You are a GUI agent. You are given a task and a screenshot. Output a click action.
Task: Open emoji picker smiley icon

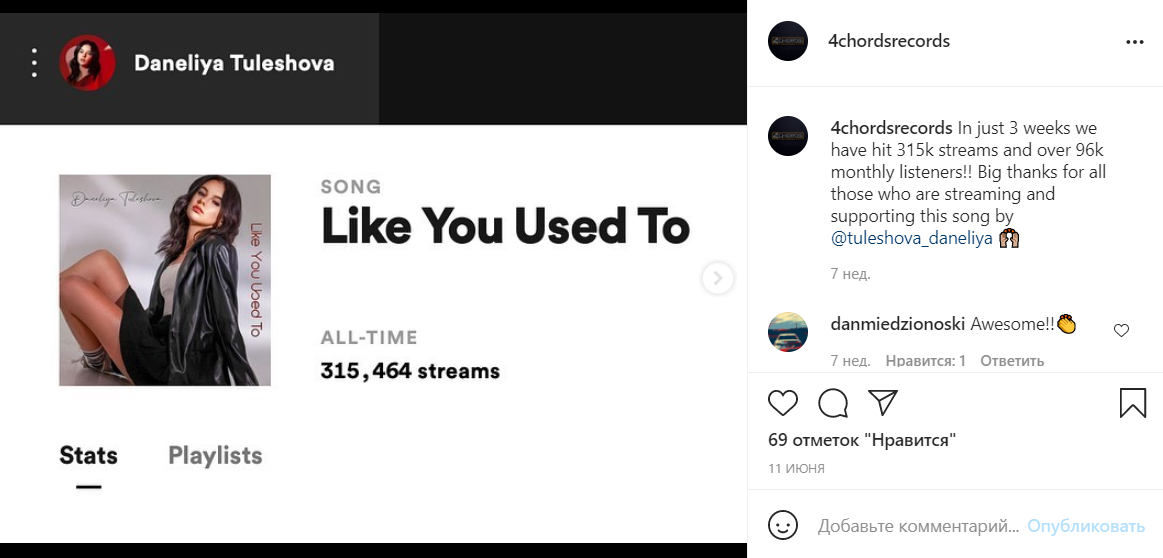783,526
